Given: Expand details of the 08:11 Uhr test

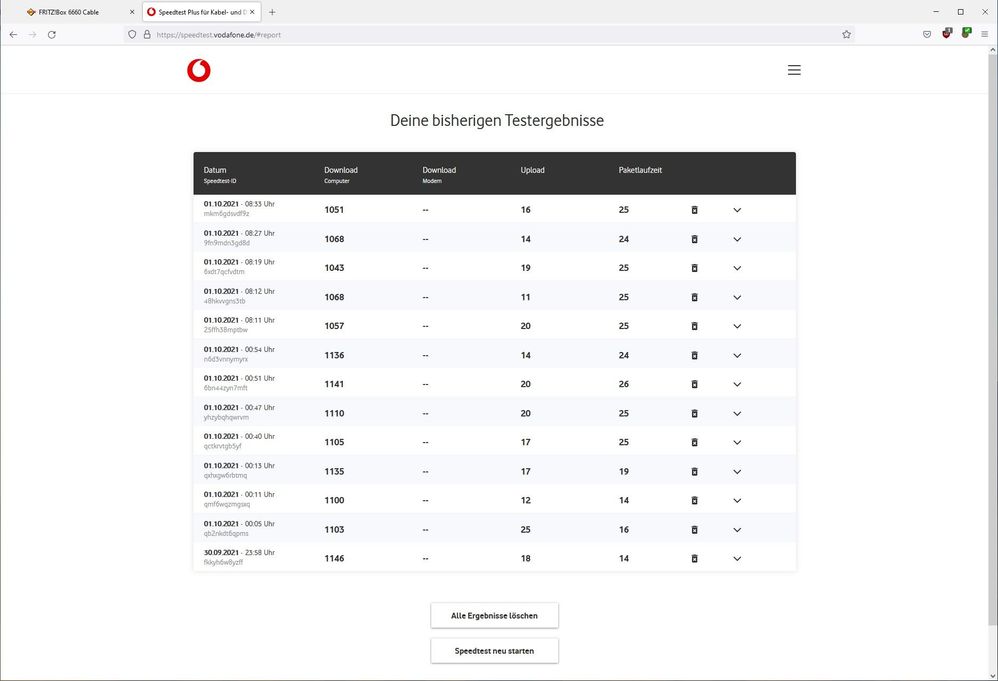Looking at the screenshot, I should pos(737,326).
